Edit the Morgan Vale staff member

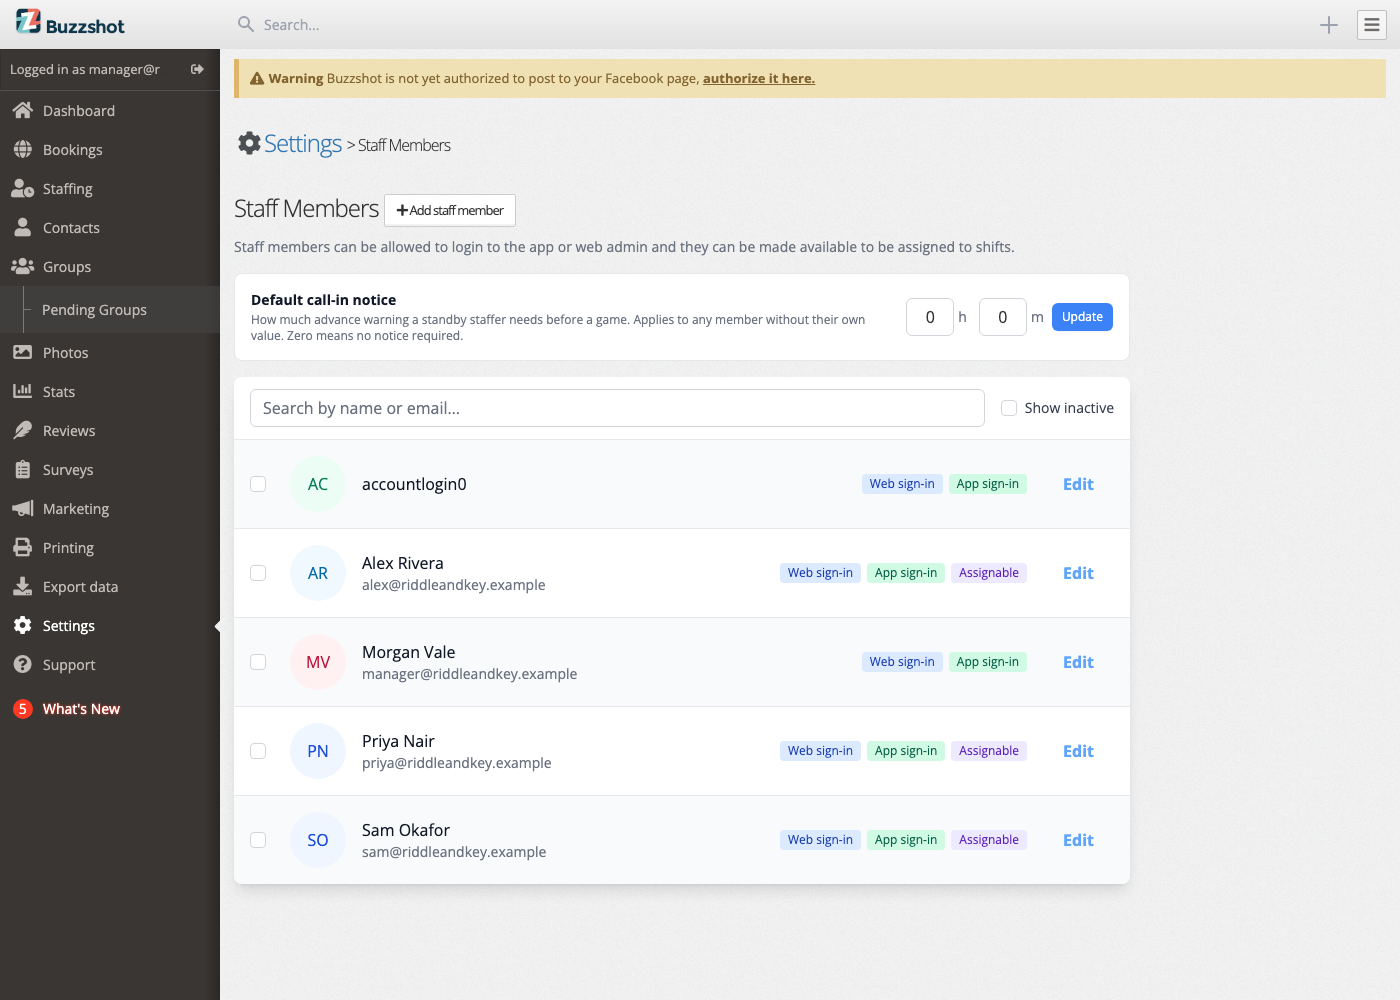[1078, 662]
